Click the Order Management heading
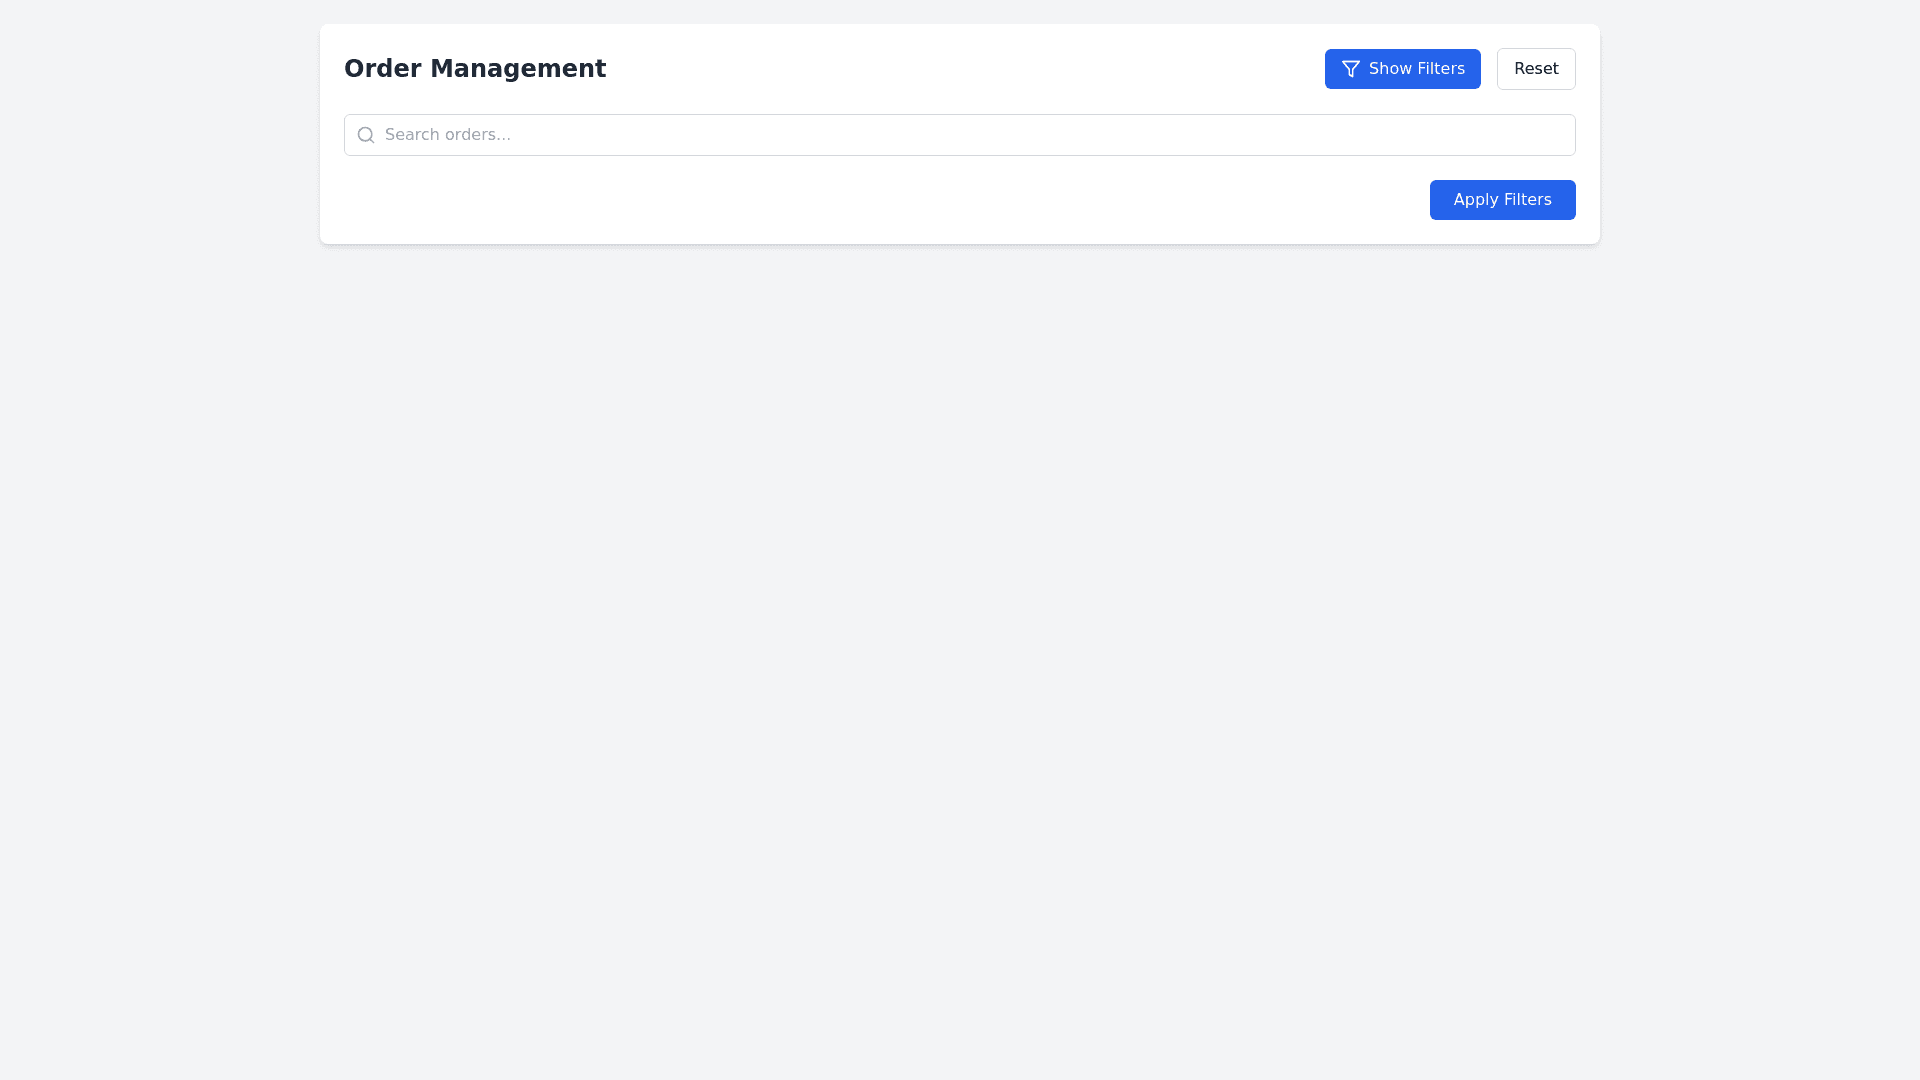Image resolution: width=1920 pixels, height=1080 pixels. pyautogui.click(x=475, y=69)
